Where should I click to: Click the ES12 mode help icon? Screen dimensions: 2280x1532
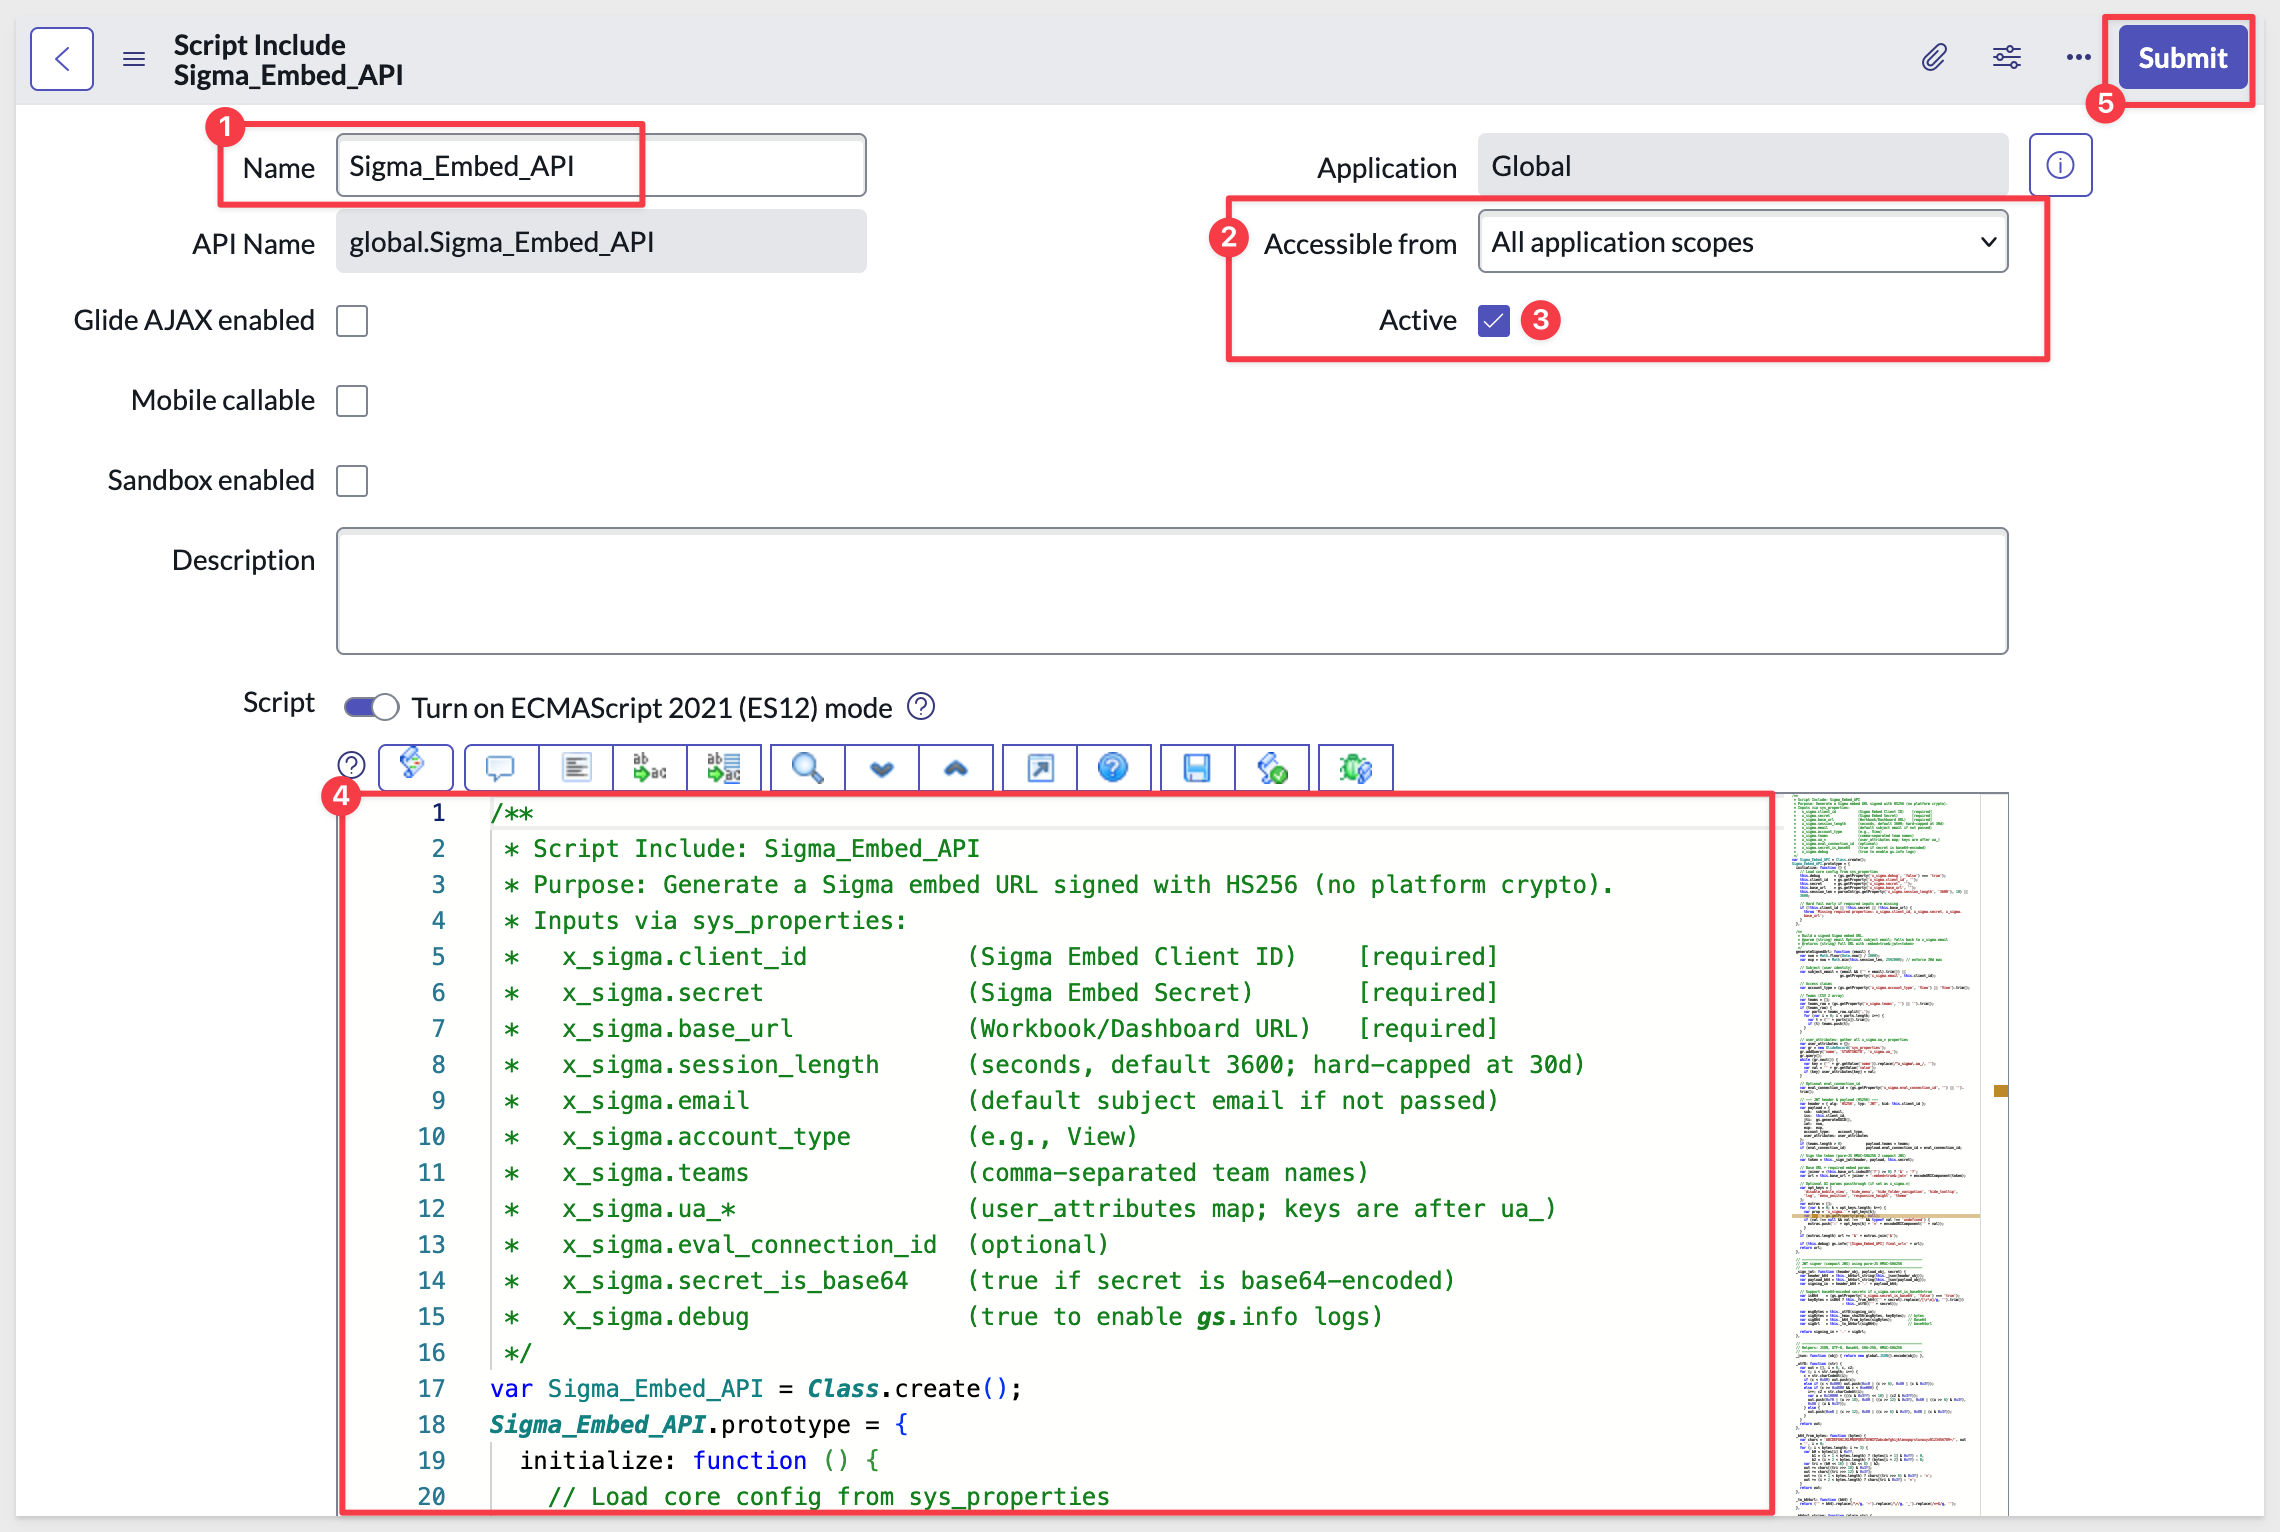pos(920,707)
